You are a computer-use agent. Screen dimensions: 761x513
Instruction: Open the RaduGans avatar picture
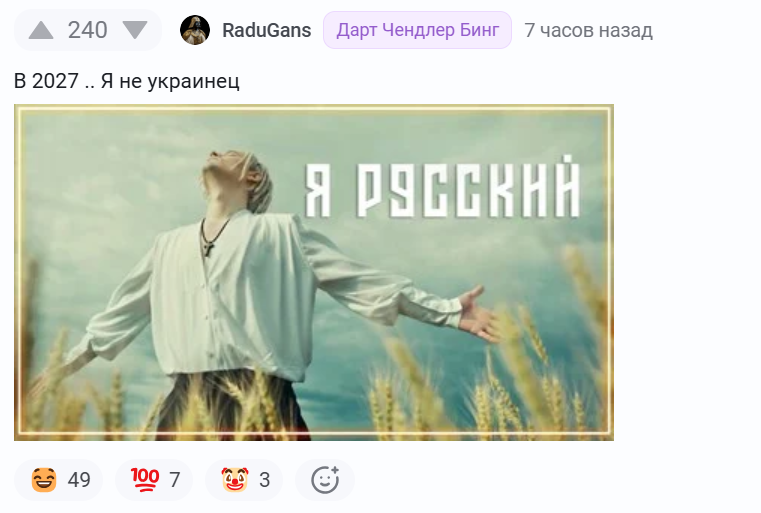pos(195,30)
